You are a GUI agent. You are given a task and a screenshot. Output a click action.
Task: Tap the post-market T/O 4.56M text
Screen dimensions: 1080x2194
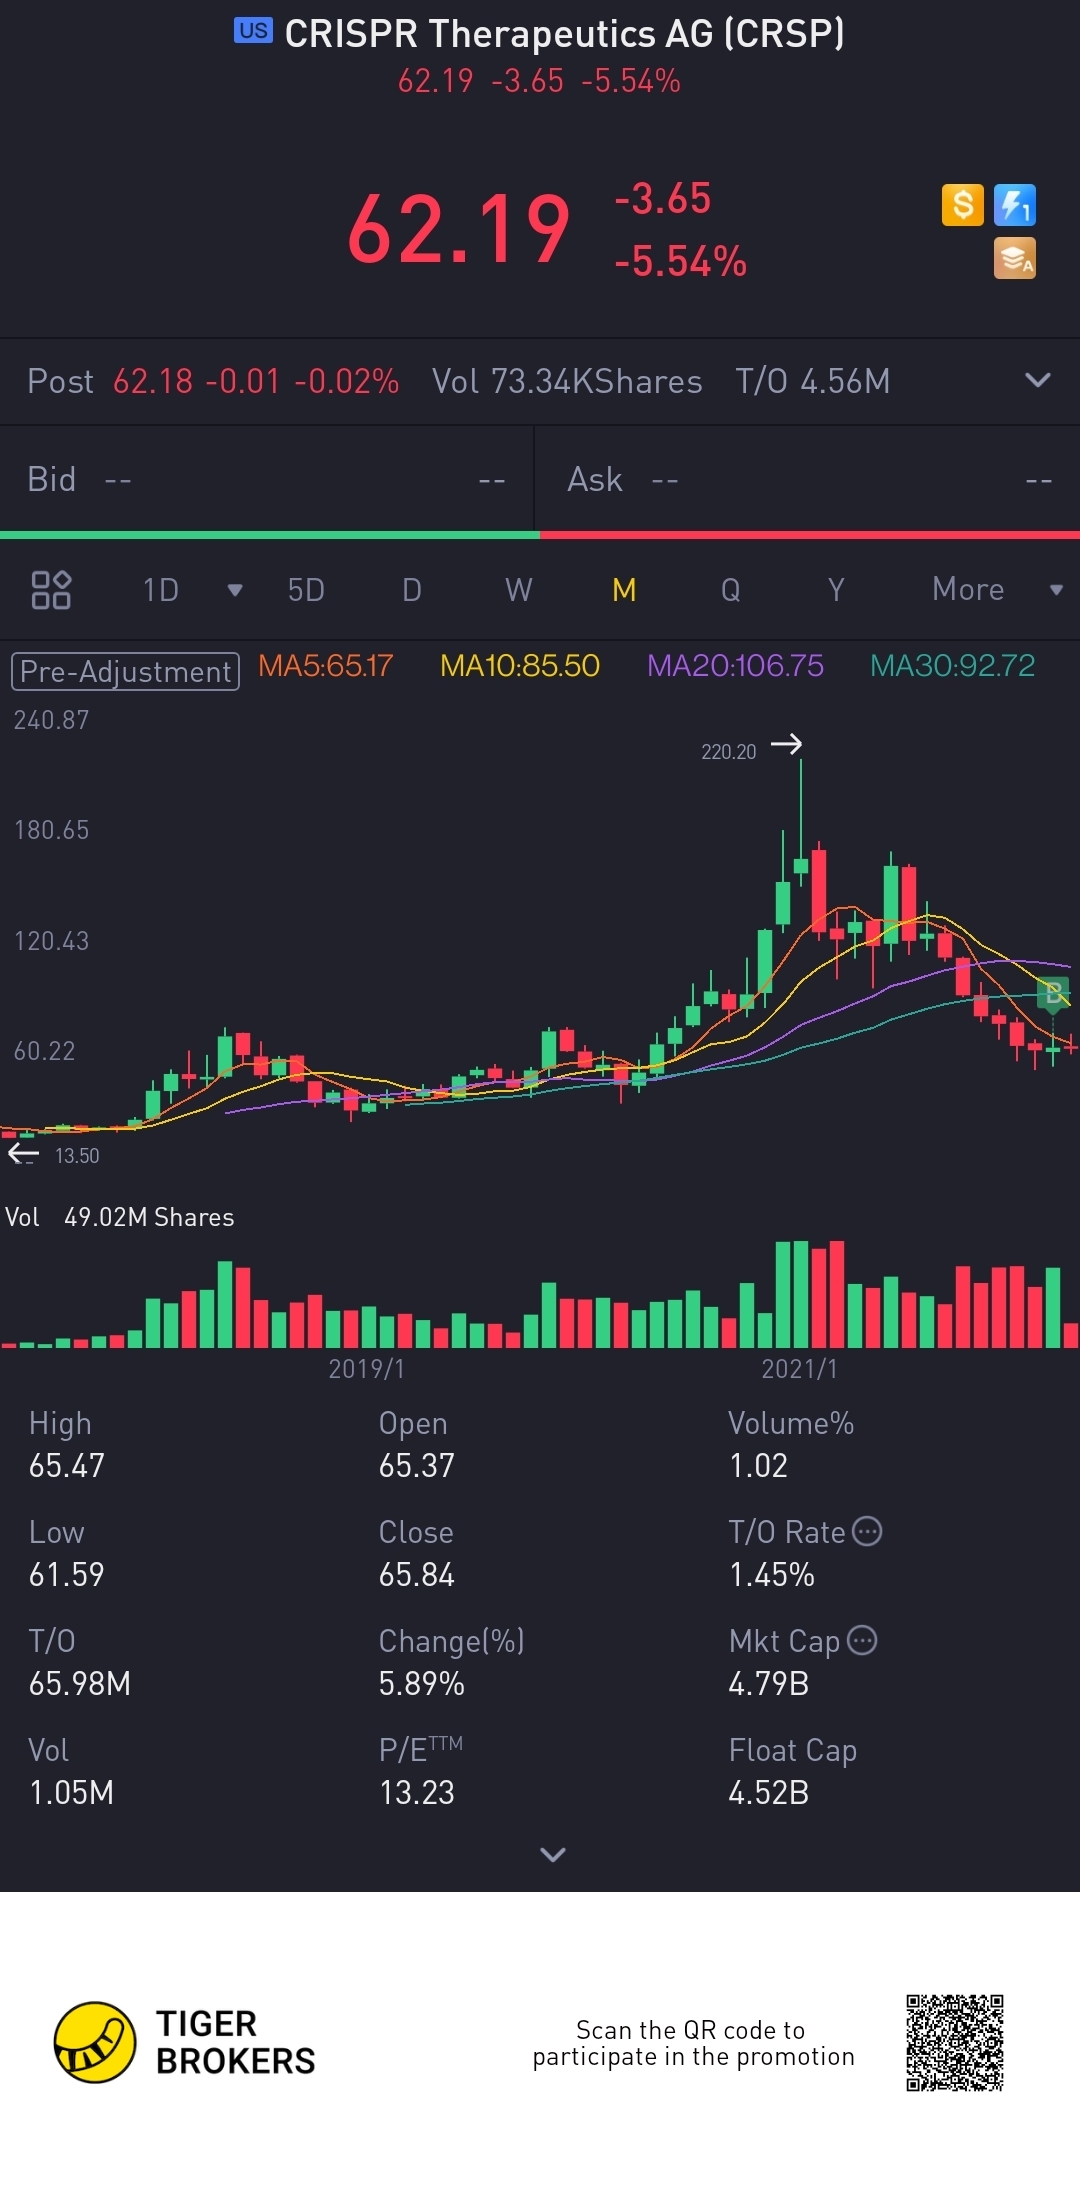(813, 381)
